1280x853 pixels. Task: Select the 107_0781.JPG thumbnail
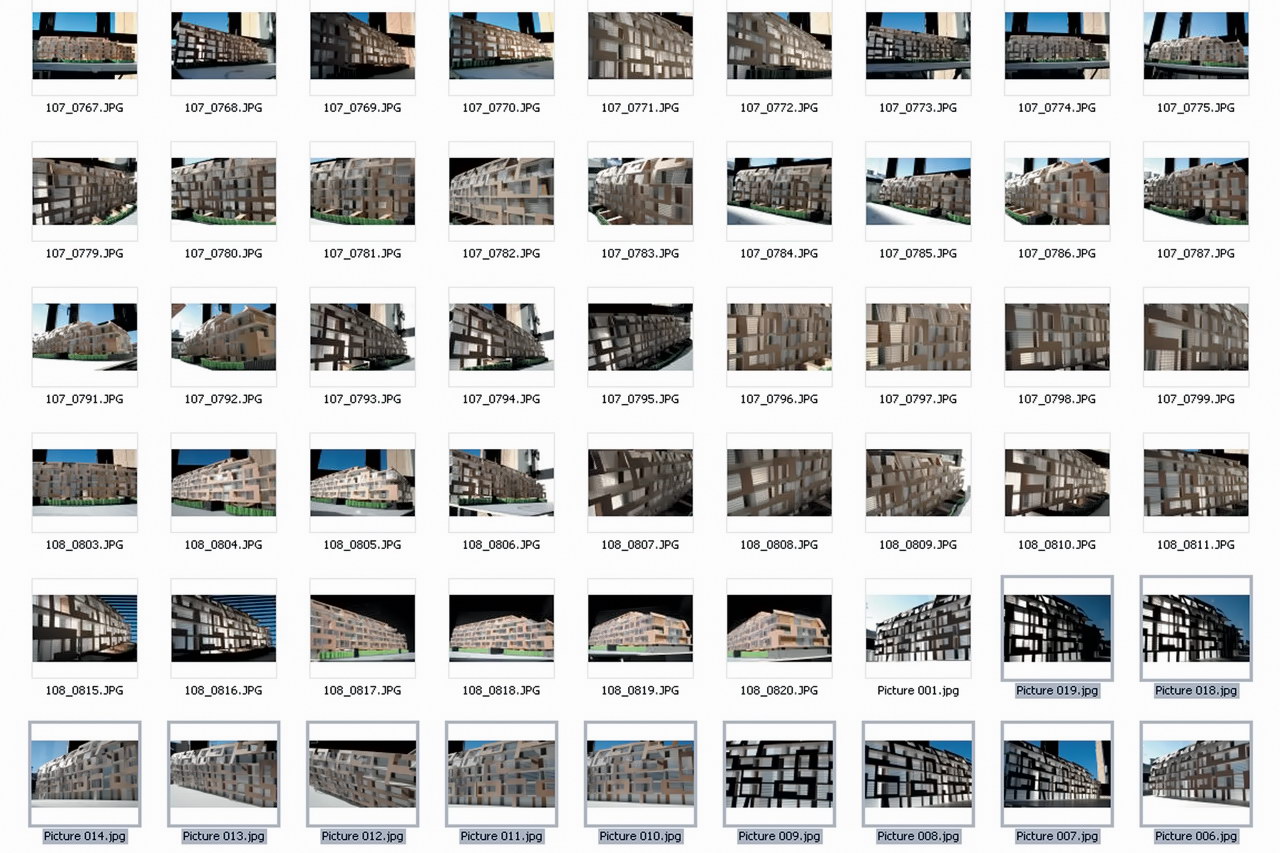pyautogui.click(x=362, y=191)
